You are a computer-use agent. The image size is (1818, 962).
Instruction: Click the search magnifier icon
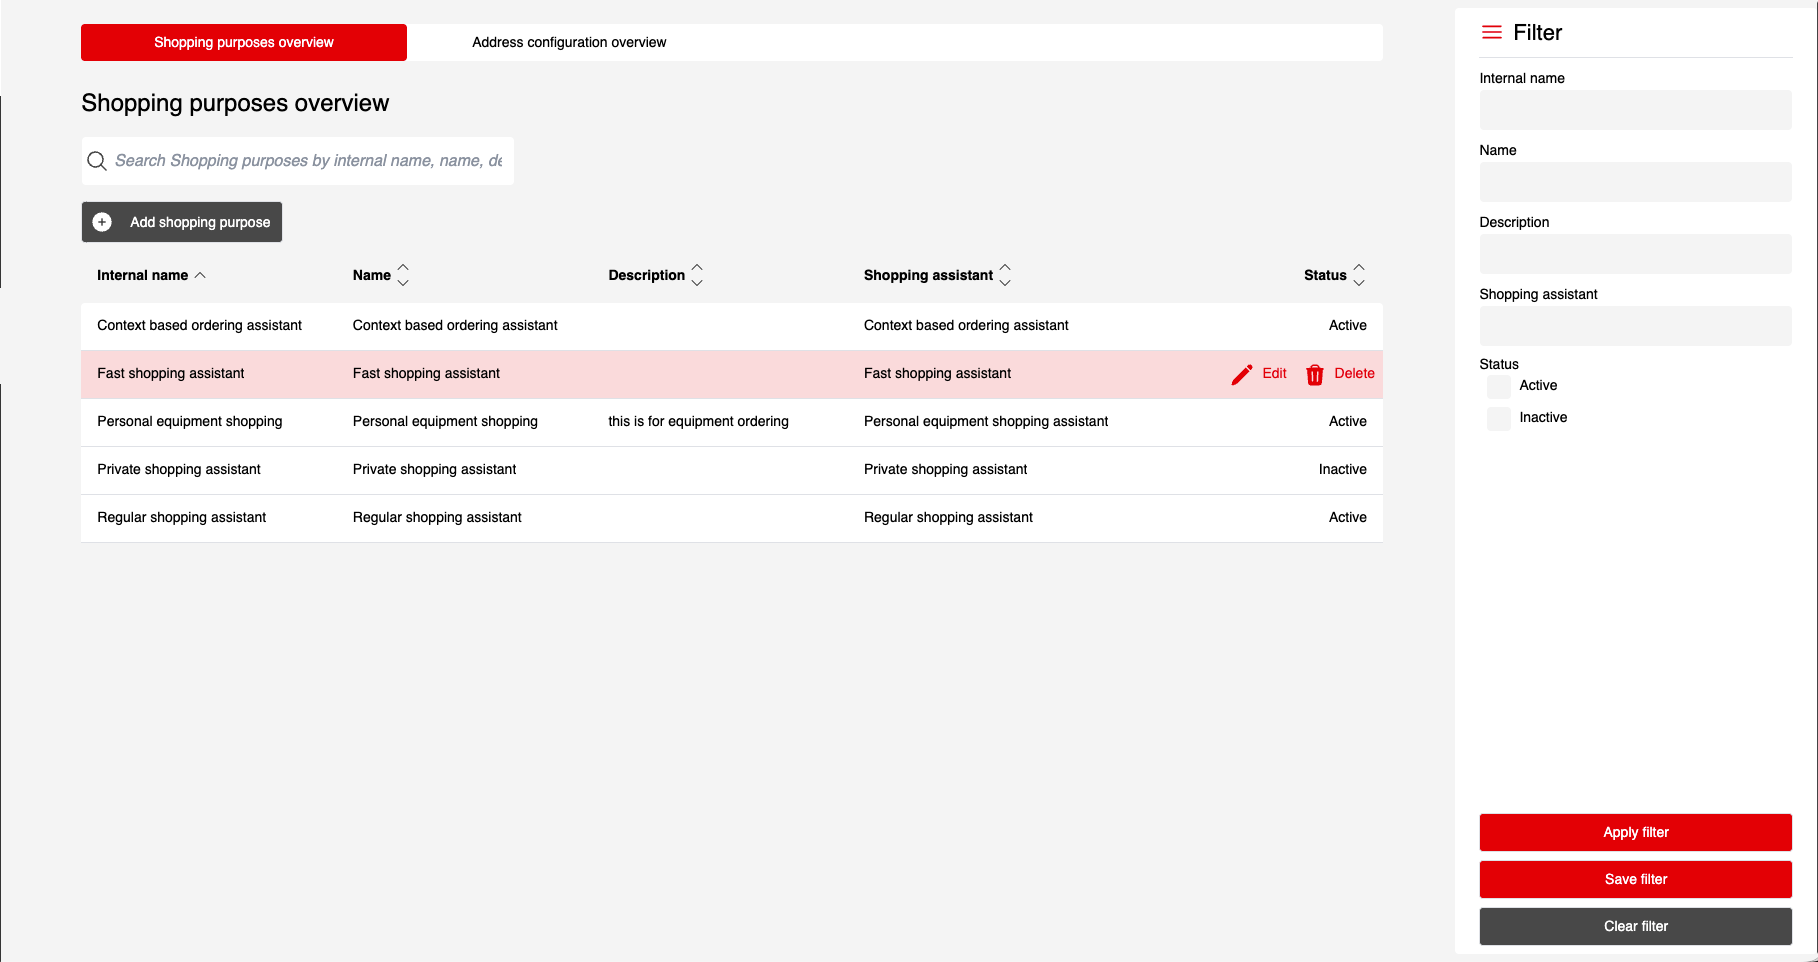(x=97, y=161)
